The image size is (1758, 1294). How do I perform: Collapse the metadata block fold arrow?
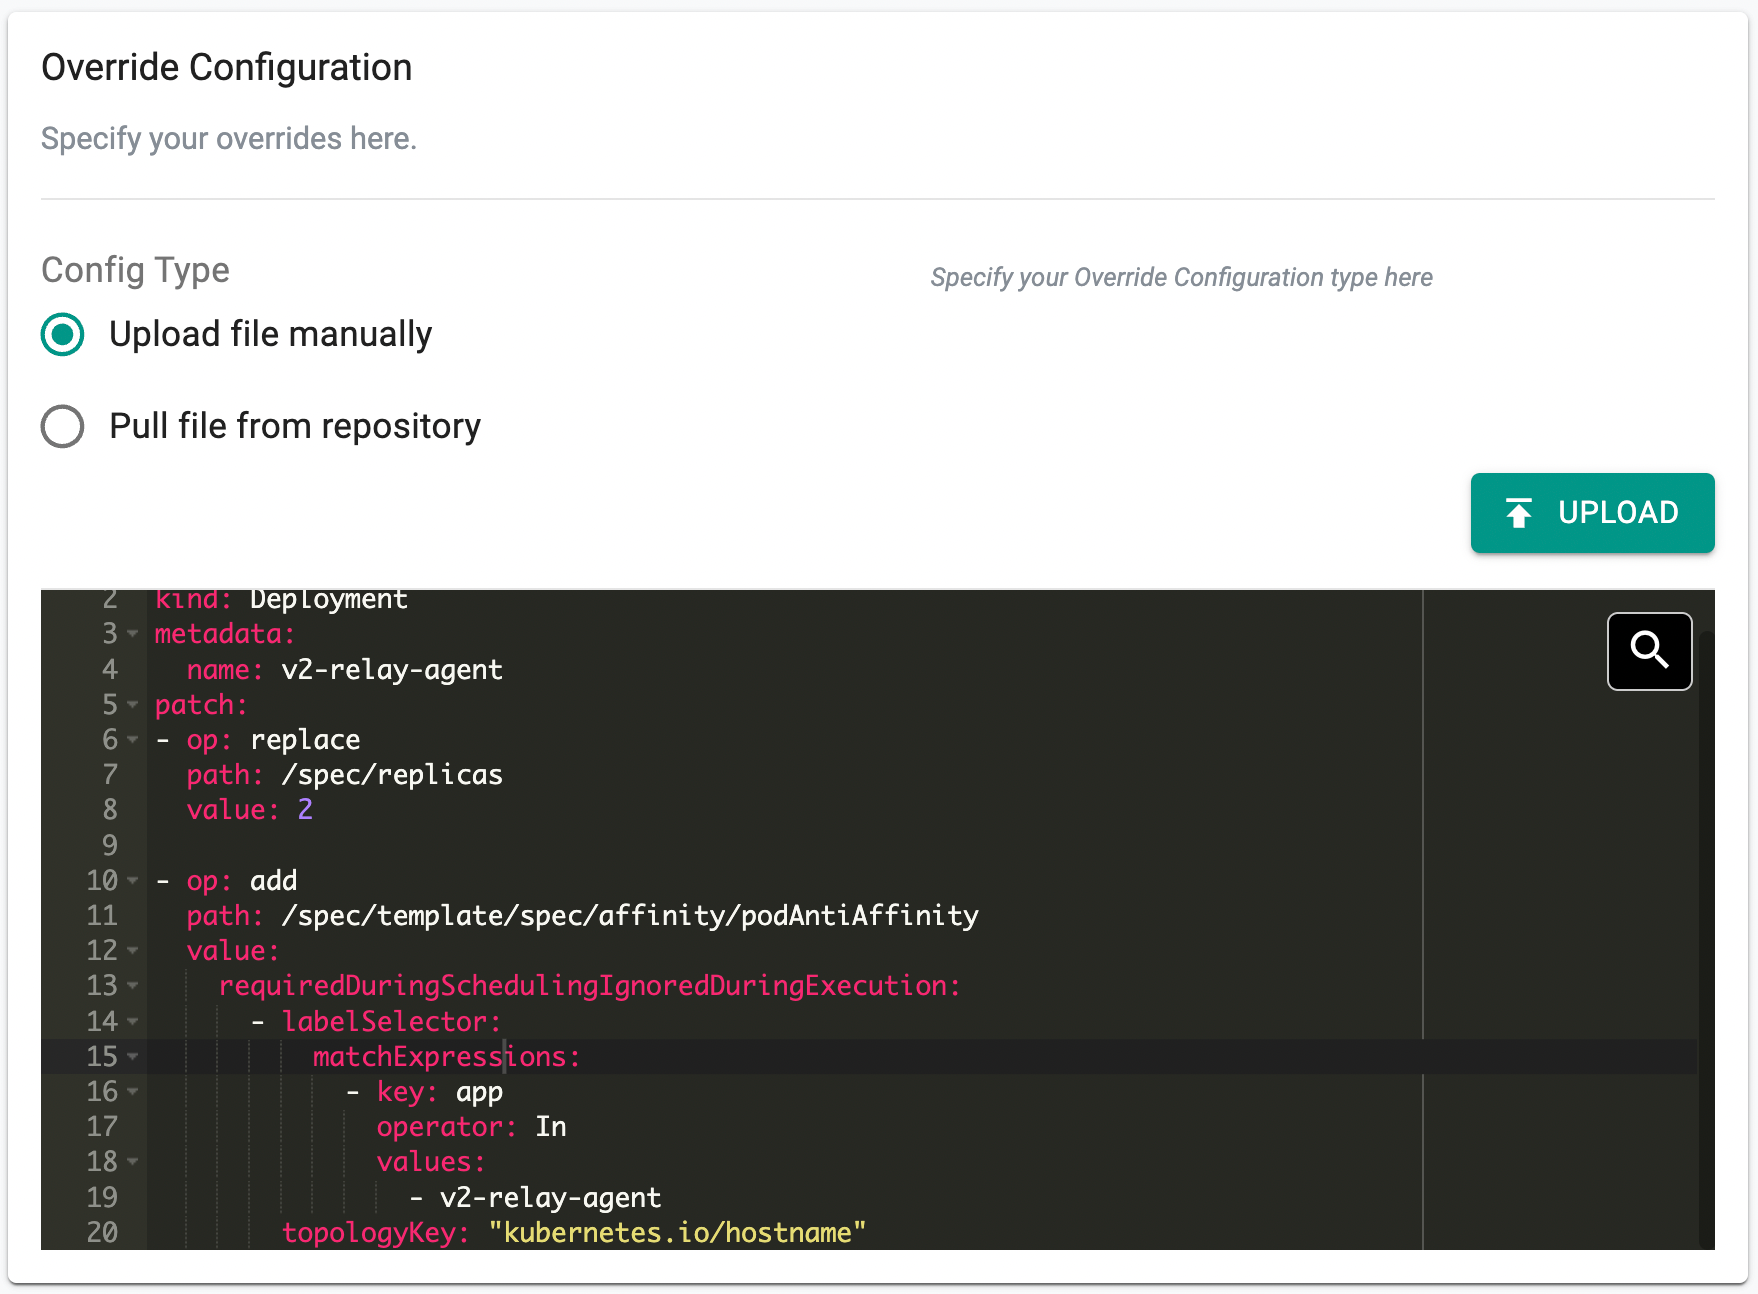[x=133, y=634]
